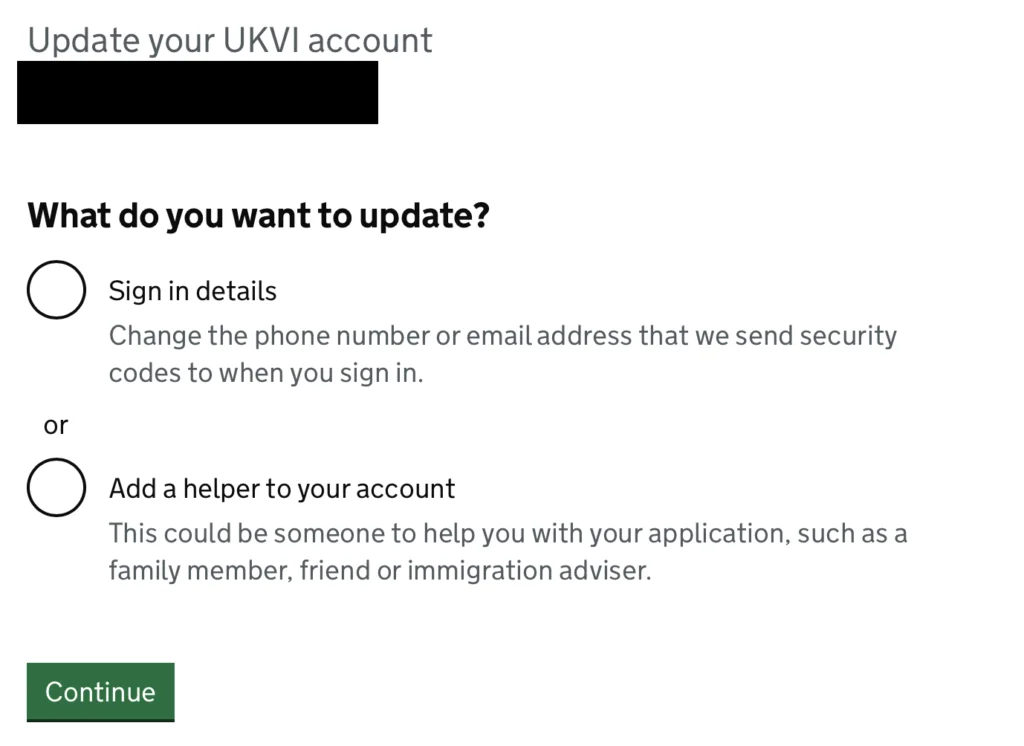Image resolution: width=1024 pixels, height=746 pixels.
Task: Click the hint line "codes to when you sign in."
Action: [x=266, y=373]
